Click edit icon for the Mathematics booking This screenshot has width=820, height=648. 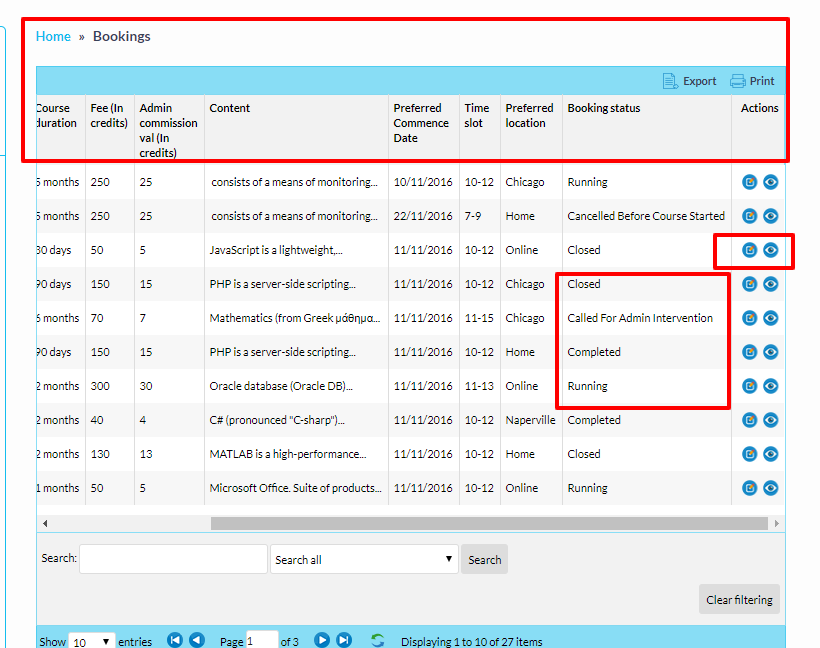750,318
